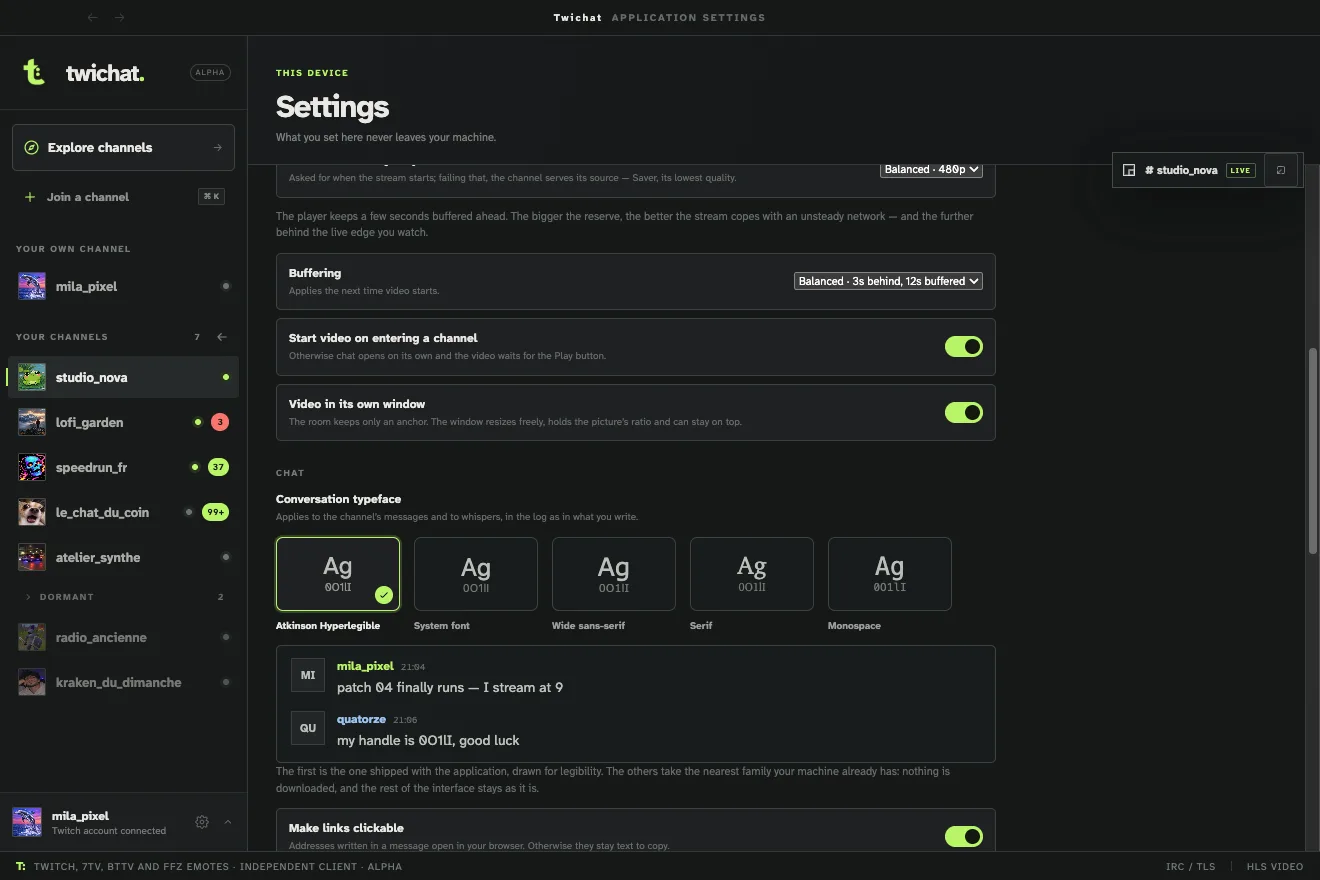This screenshot has width=1320, height=880.
Task: Pick the Wide sans-serif typeface card
Action: pos(614,574)
